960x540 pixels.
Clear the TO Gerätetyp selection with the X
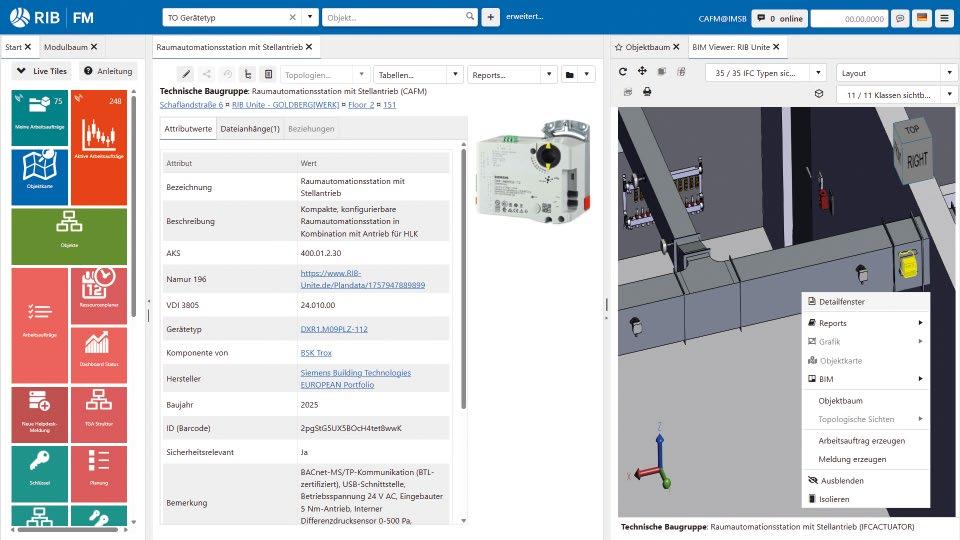(x=293, y=17)
